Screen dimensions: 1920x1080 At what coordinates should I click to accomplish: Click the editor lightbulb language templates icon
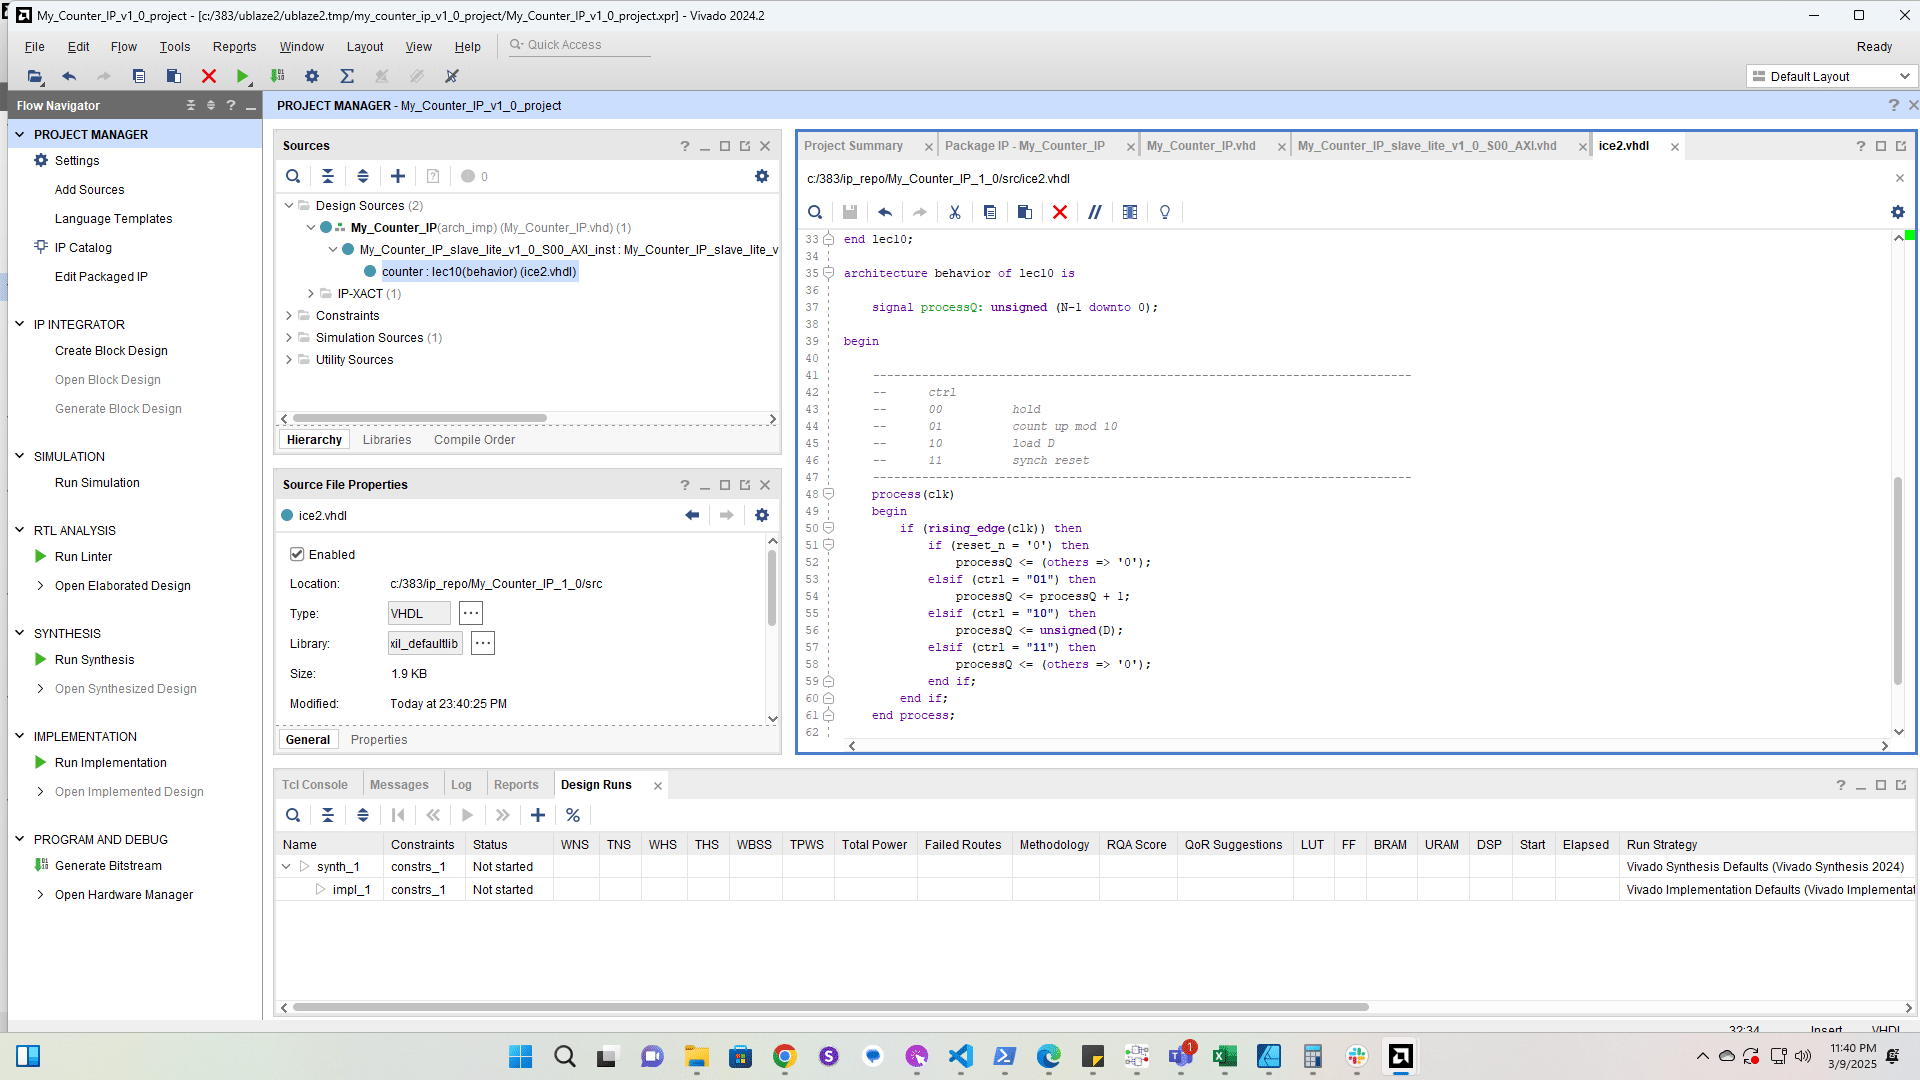coord(1165,212)
